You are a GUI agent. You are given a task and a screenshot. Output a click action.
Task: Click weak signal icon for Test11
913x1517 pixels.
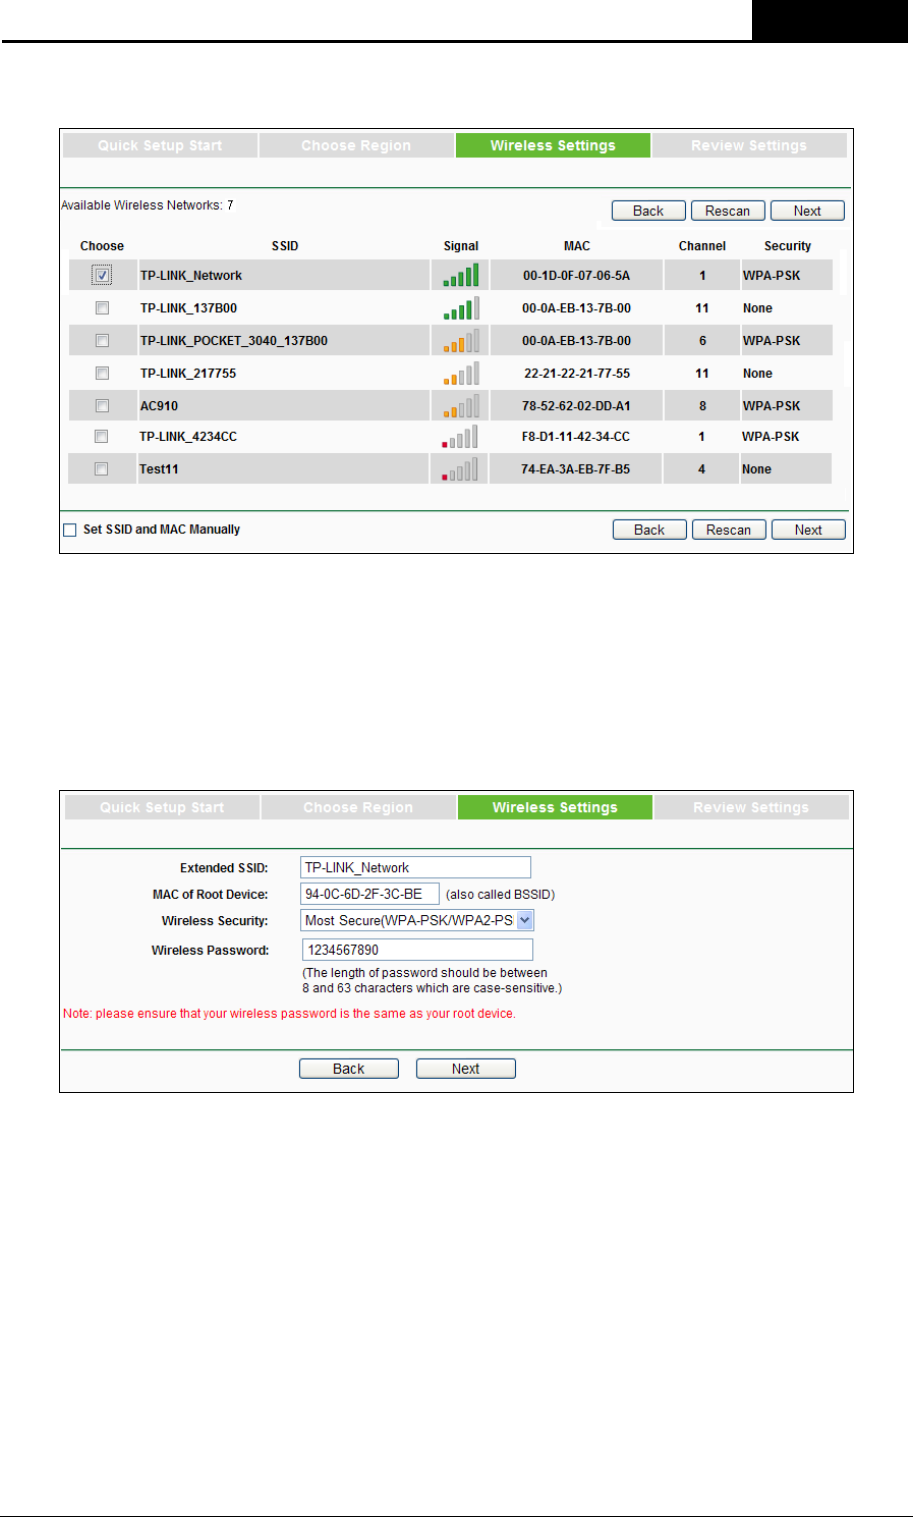coord(460,469)
